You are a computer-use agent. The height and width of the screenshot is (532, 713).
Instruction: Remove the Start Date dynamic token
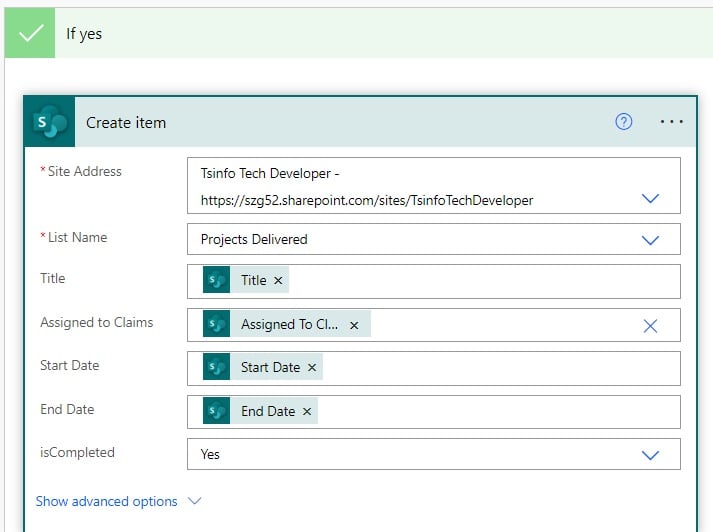(x=311, y=367)
